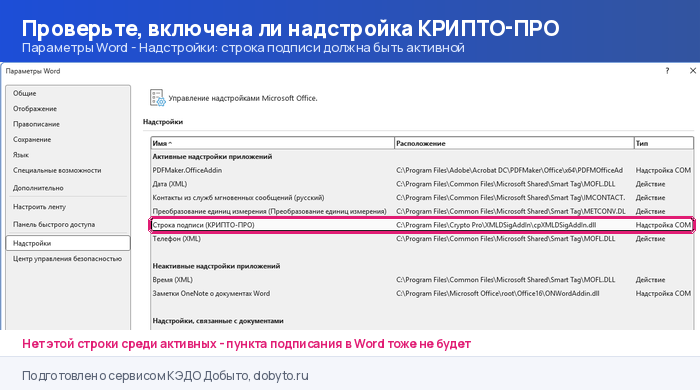Select the Строка подписи (КРИПТО-ПРО) row
Viewport: 700px width, 390px height.
[422, 225]
